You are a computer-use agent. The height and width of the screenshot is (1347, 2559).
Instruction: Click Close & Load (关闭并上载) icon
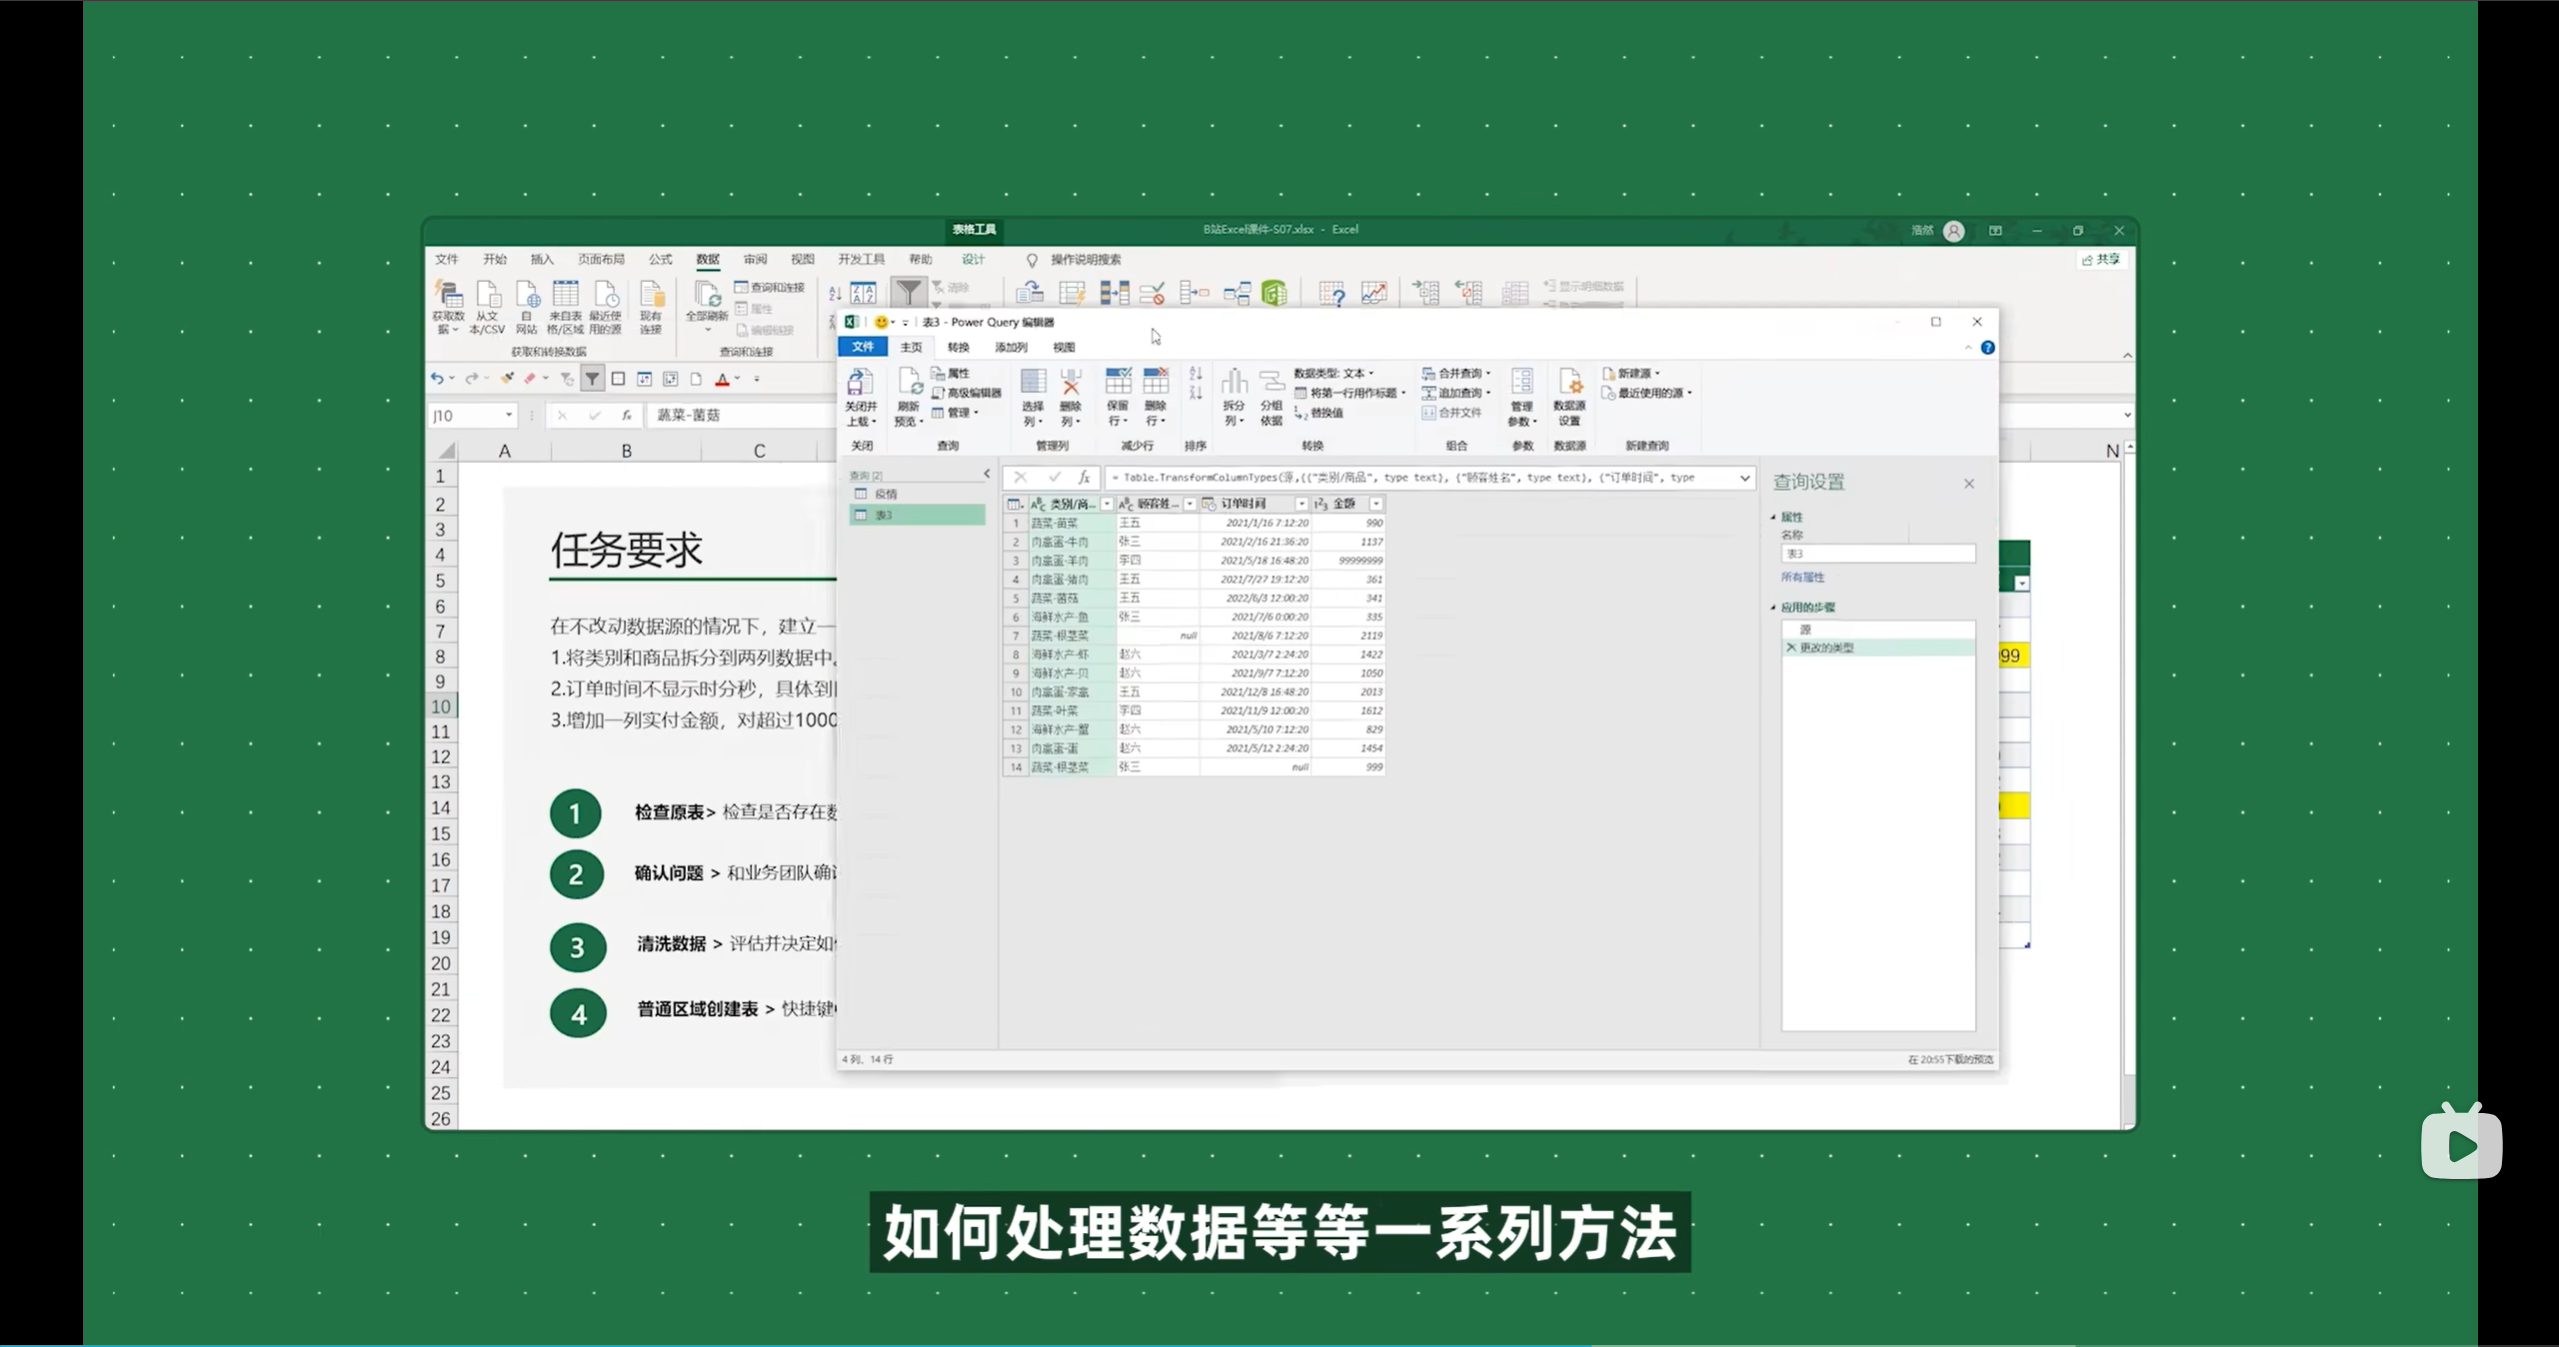click(859, 383)
